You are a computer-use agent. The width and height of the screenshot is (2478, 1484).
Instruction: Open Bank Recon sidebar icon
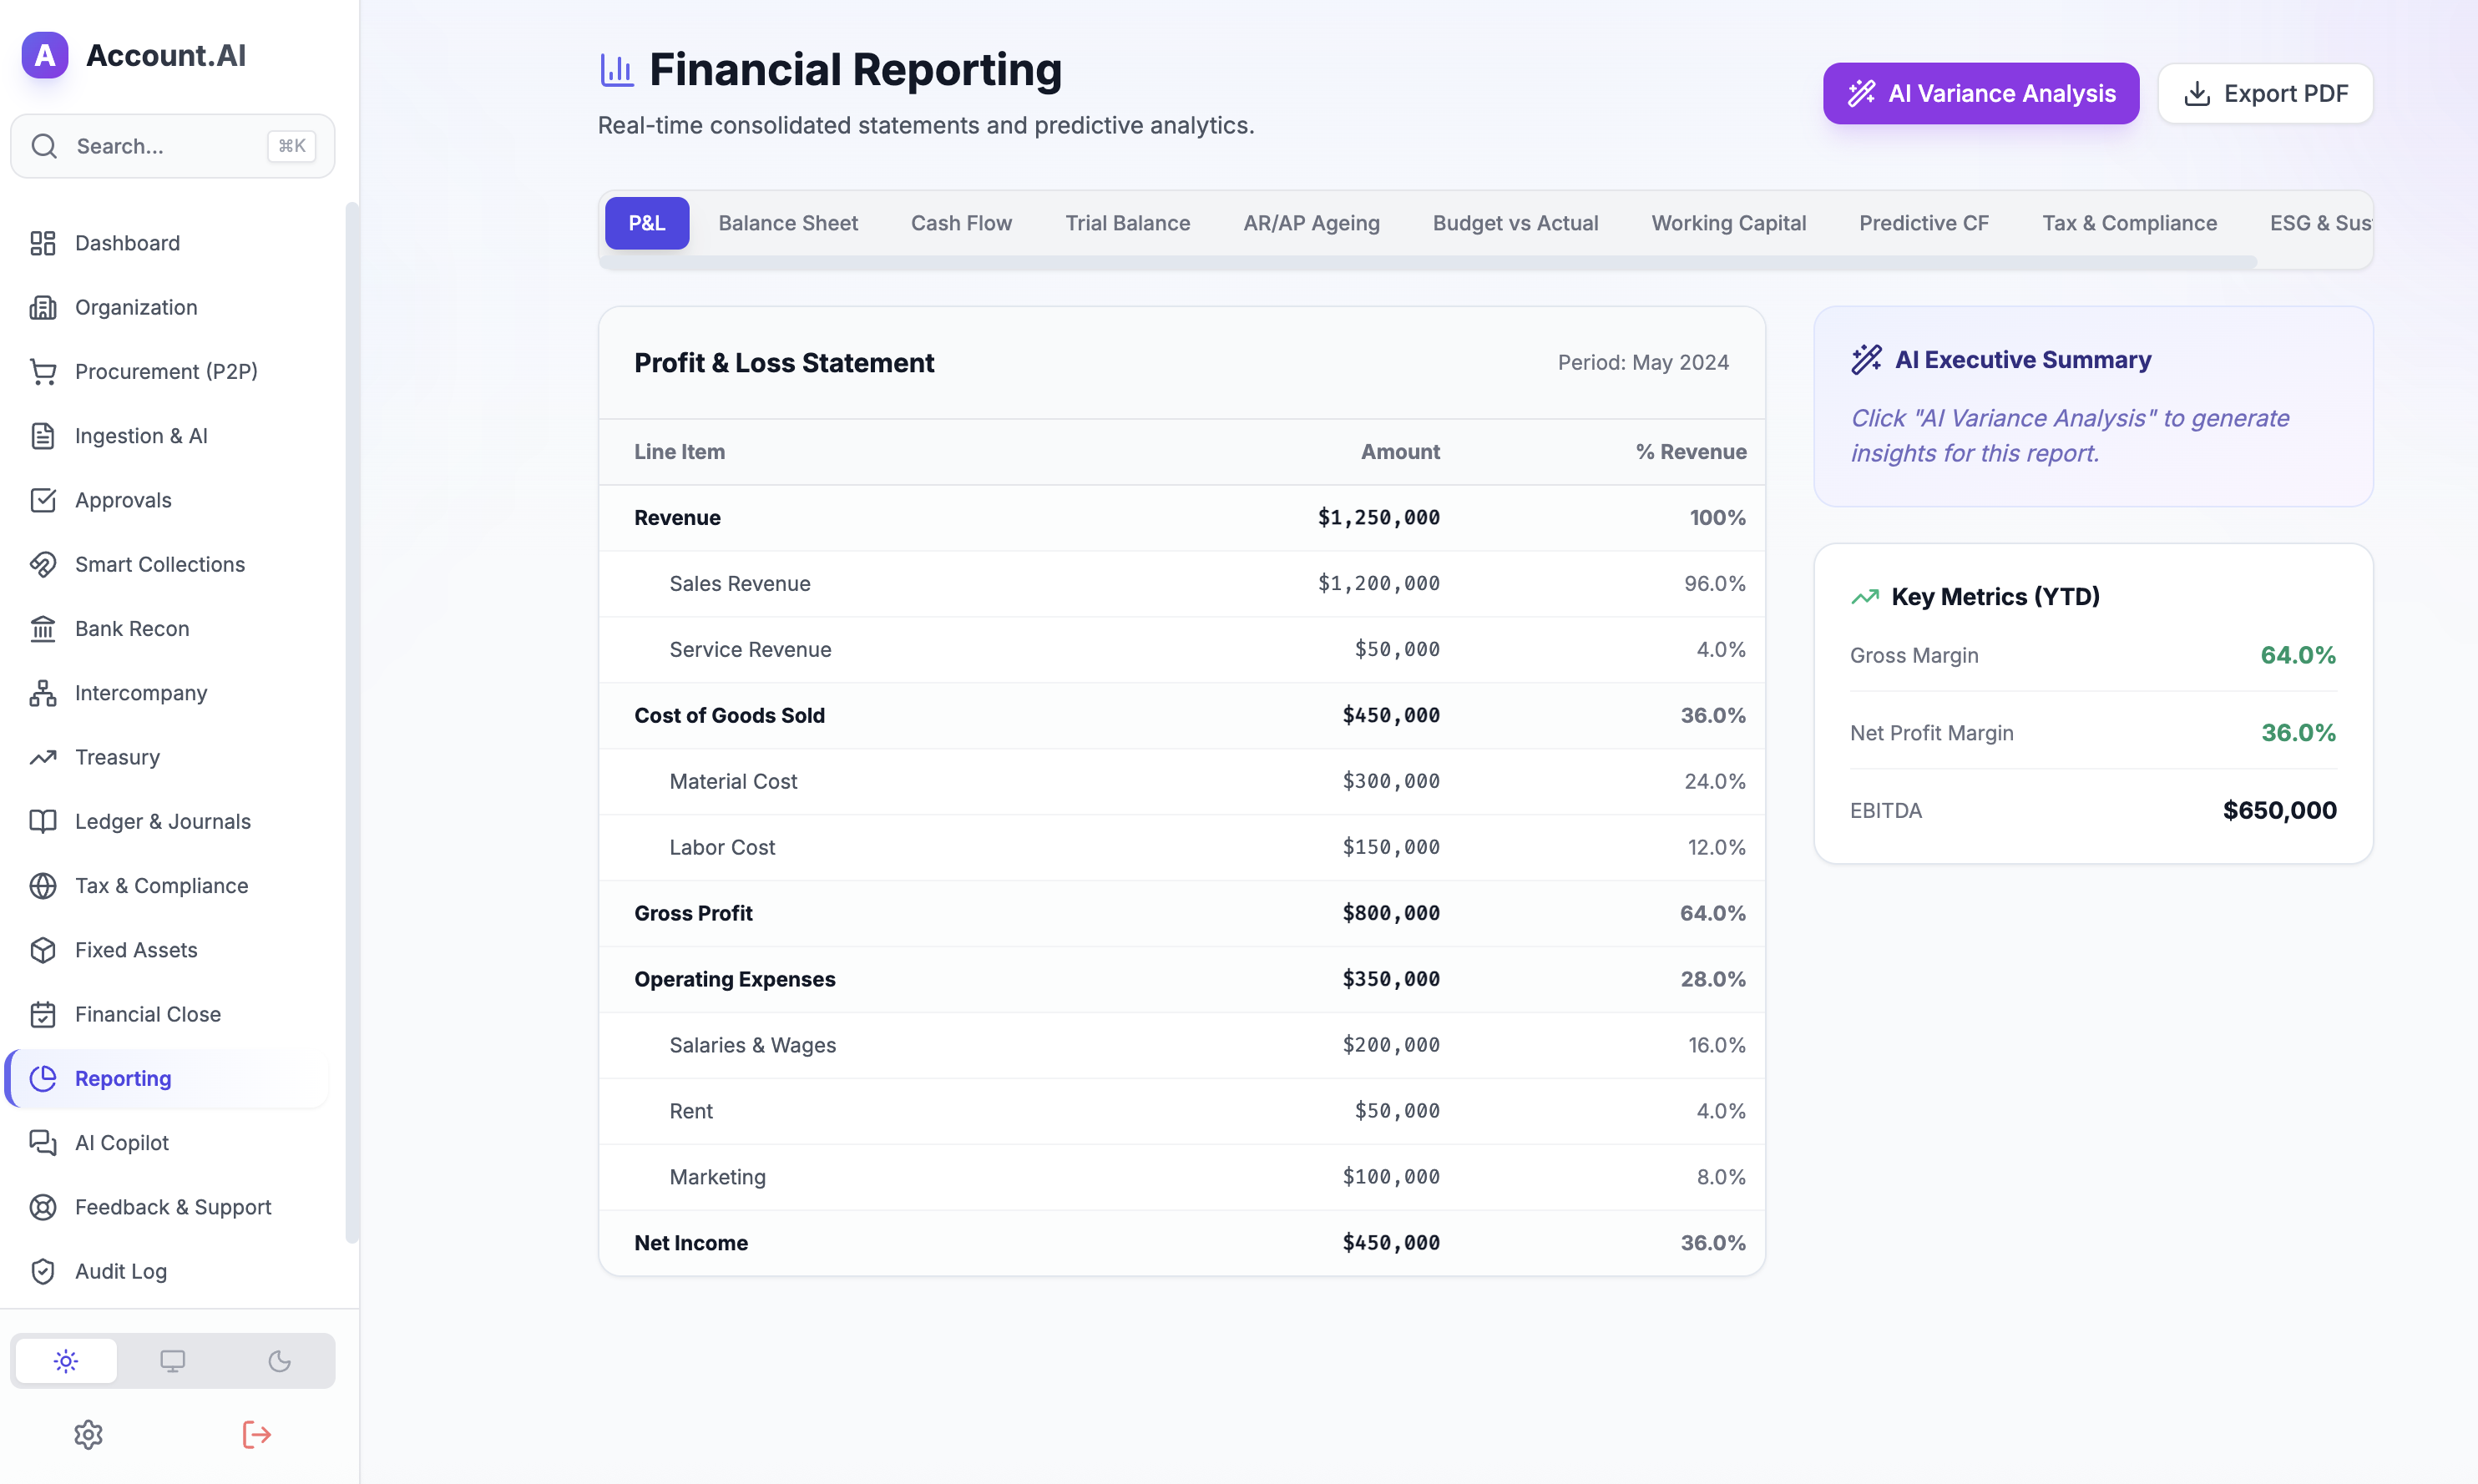pyautogui.click(x=43, y=628)
